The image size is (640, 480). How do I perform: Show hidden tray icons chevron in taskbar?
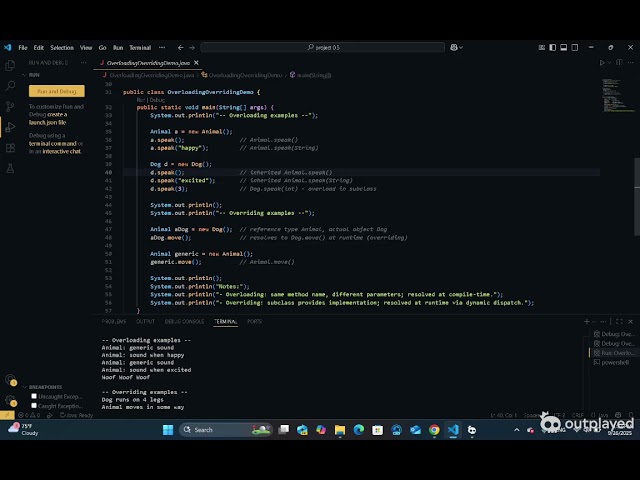pos(516,430)
